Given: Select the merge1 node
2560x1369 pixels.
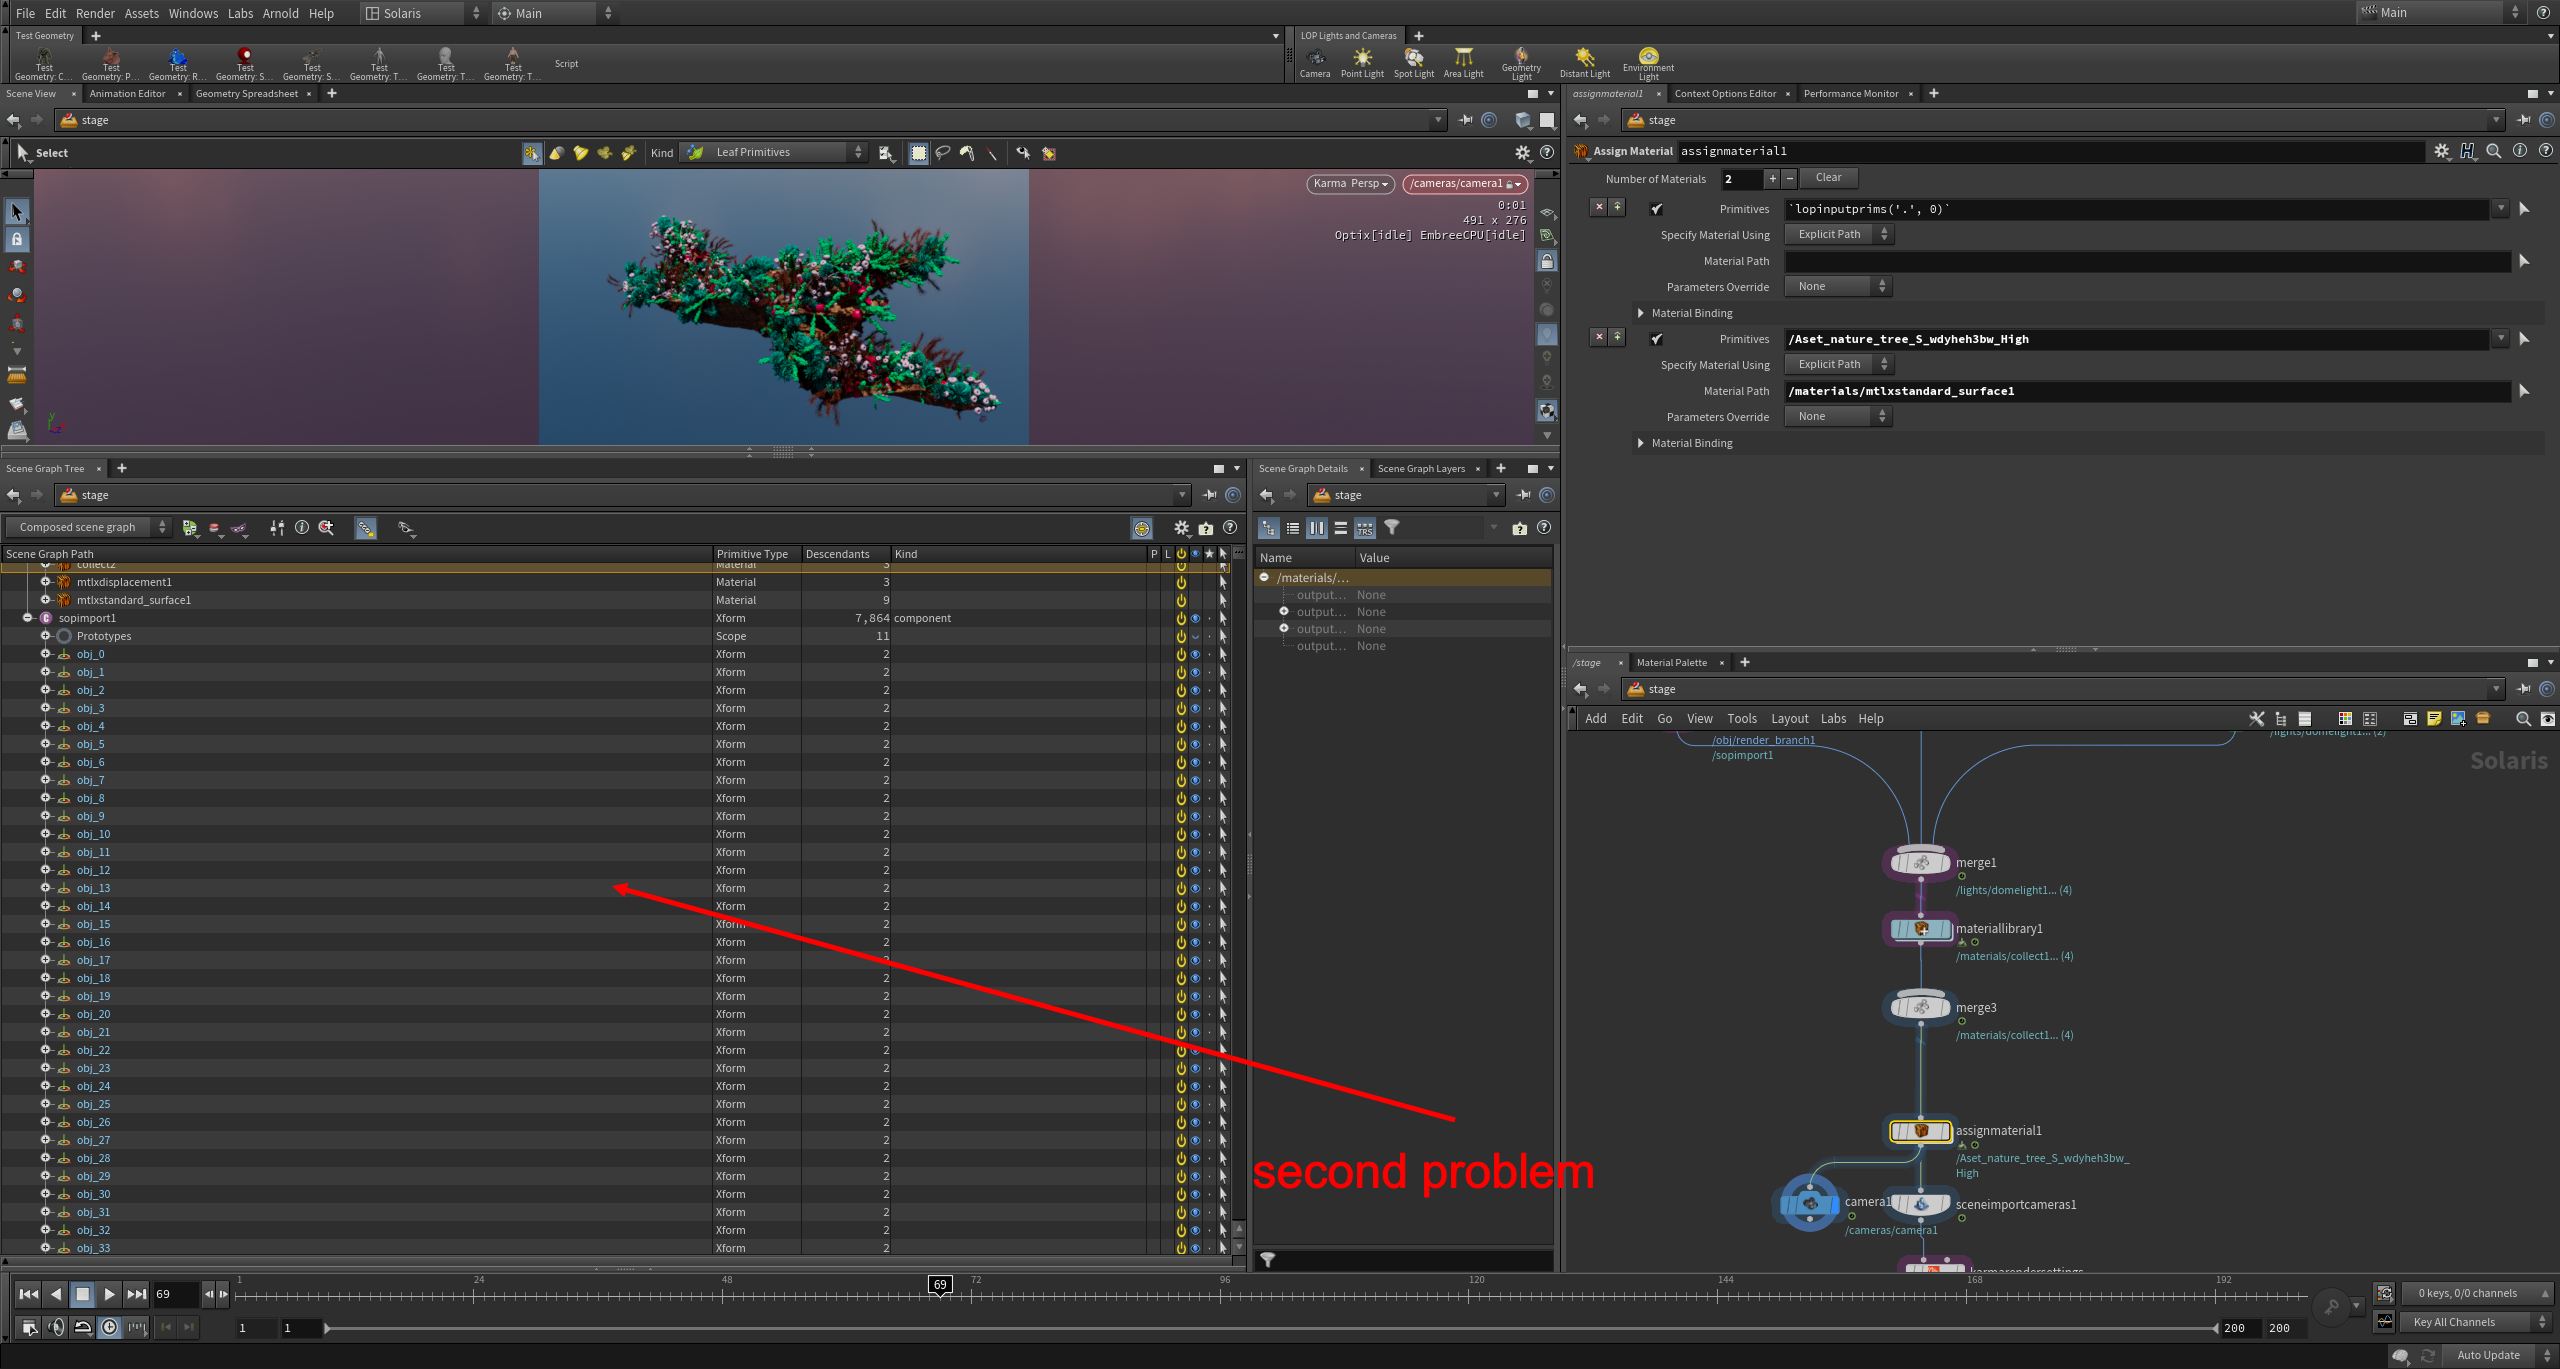Looking at the screenshot, I should tap(1920, 863).
